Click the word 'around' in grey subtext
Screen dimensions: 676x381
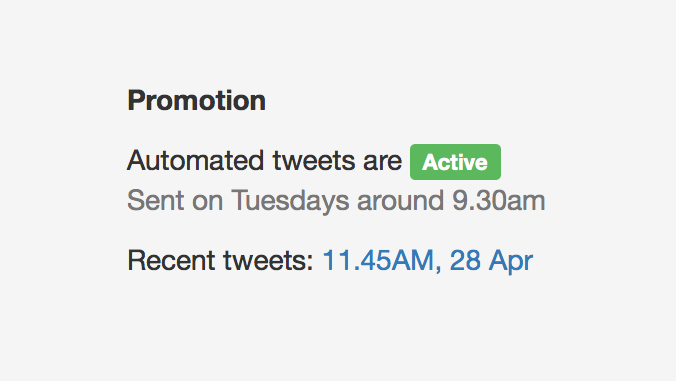click(x=401, y=201)
